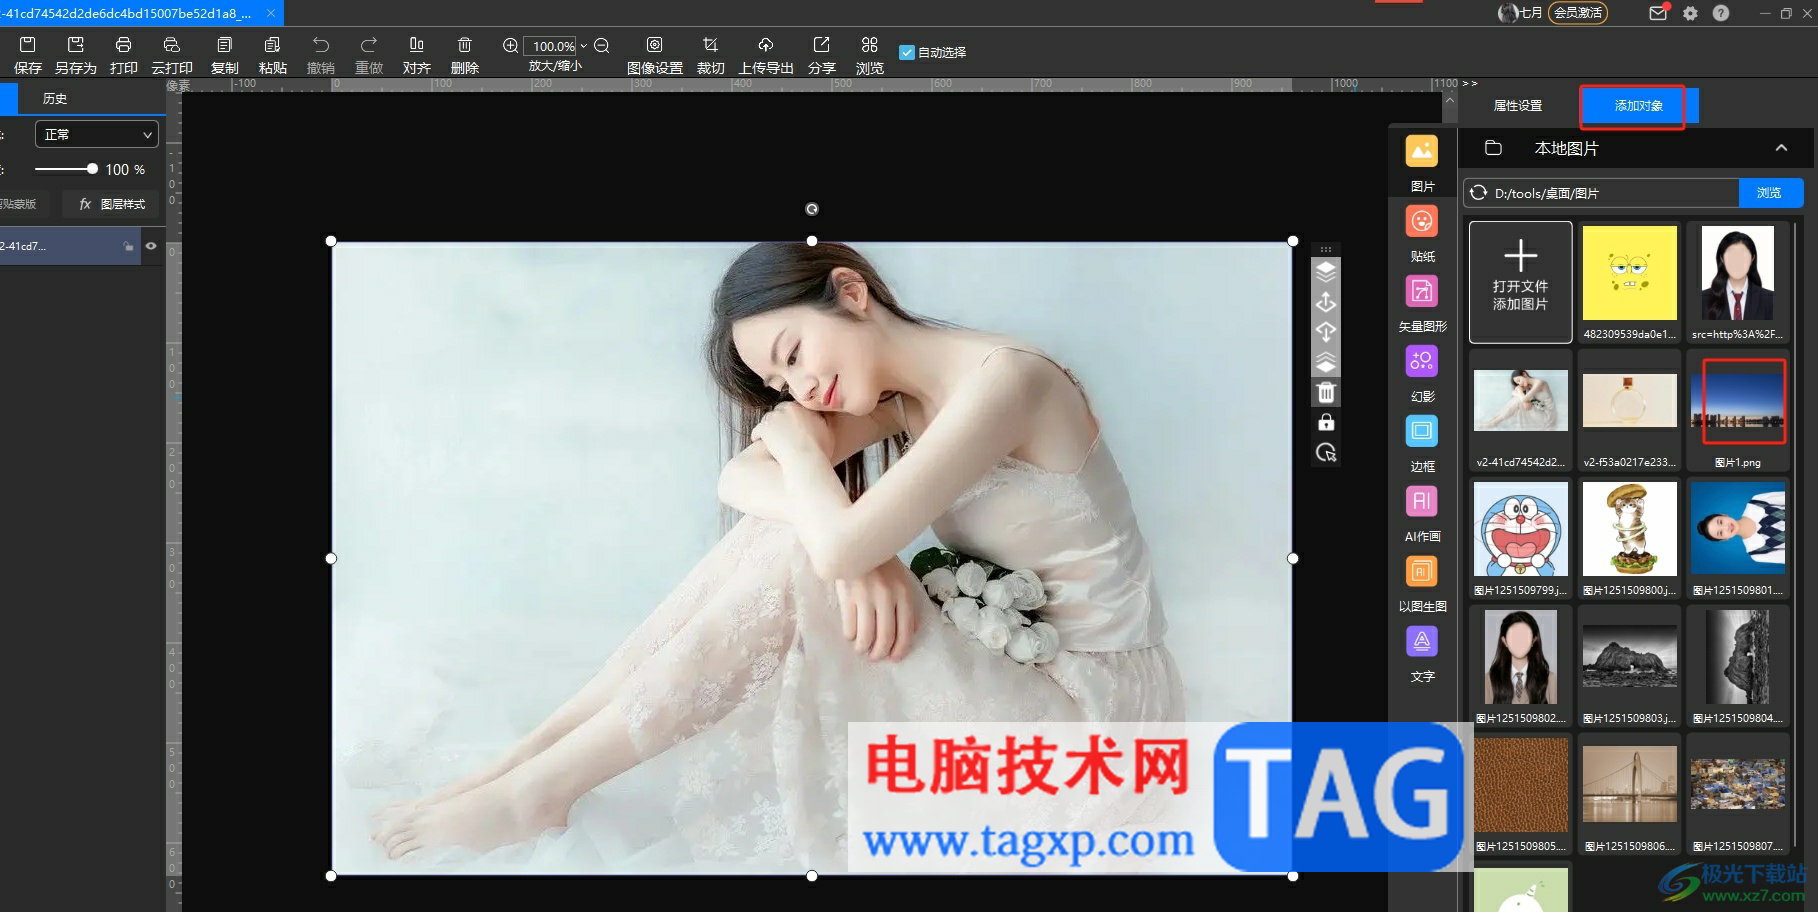This screenshot has width=1818, height=912.
Task: Click Redo (重做) in the toolbar
Action: click(369, 55)
